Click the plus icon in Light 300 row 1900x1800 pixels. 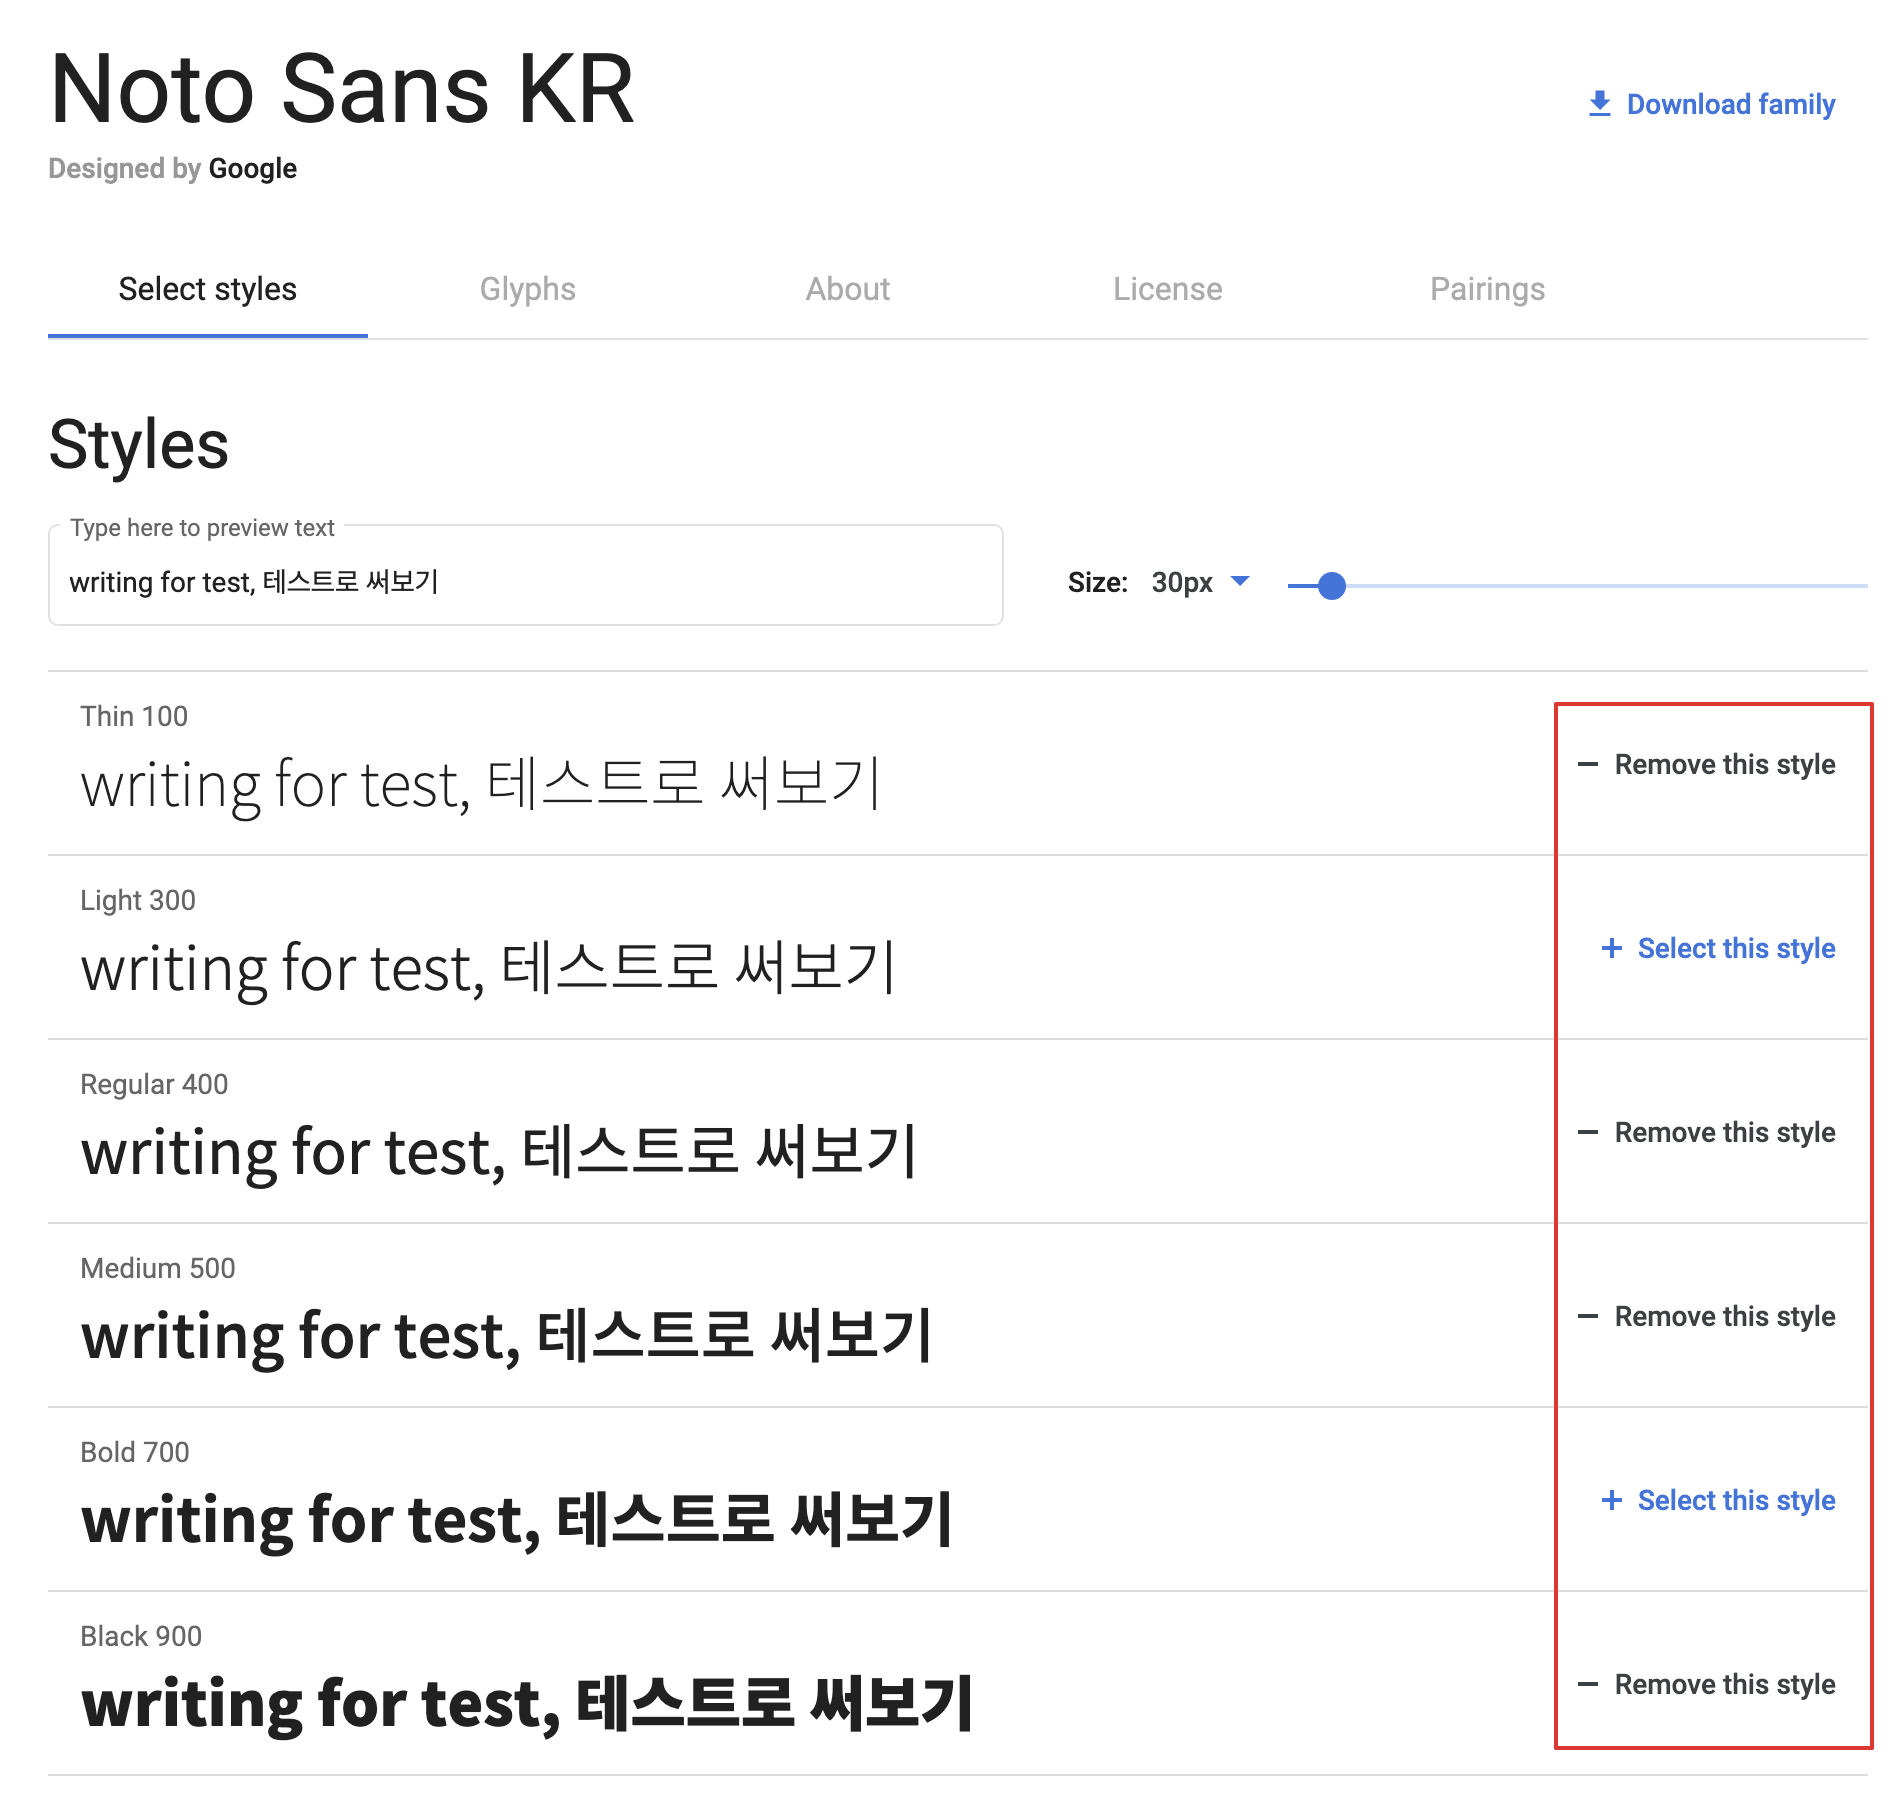point(1611,948)
